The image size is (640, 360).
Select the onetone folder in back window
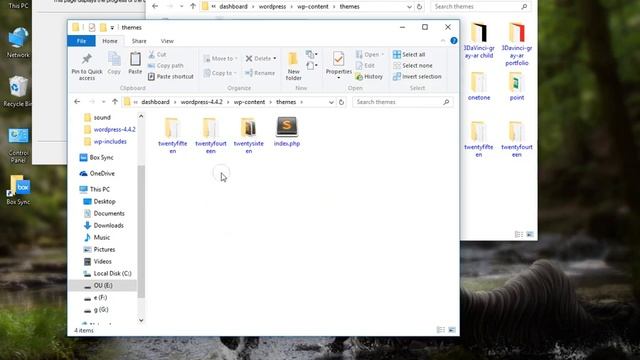479,87
